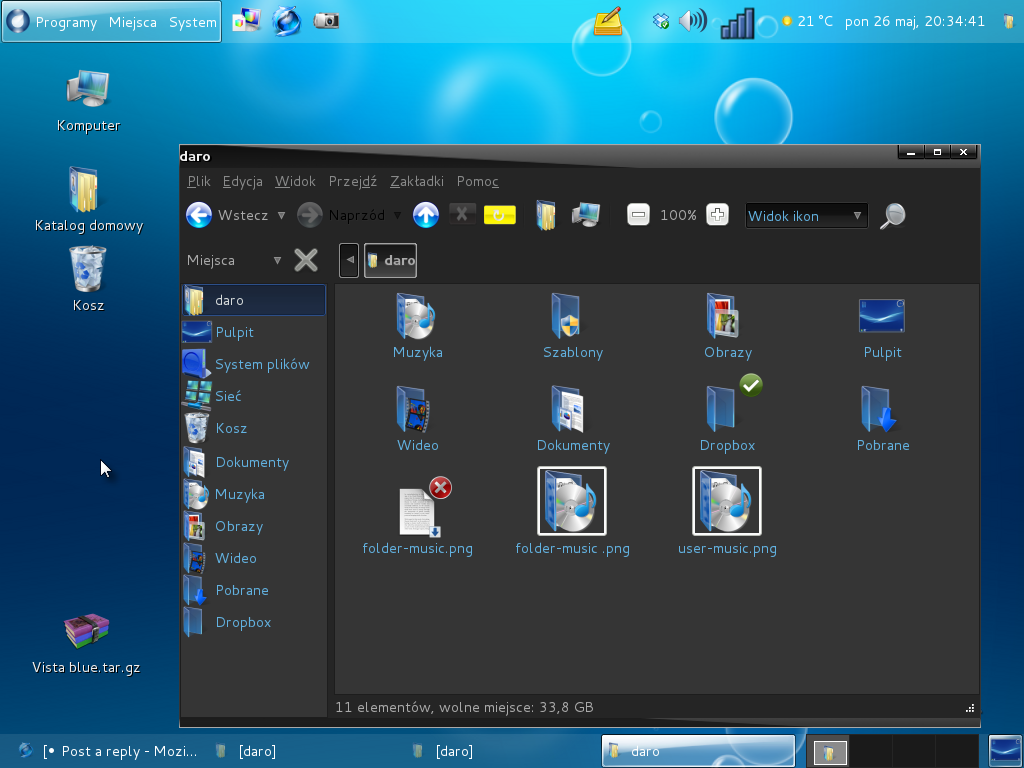The image size is (1024, 768).
Task: Click the yellow reload toolbar icon
Action: pyautogui.click(x=500, y=215)
